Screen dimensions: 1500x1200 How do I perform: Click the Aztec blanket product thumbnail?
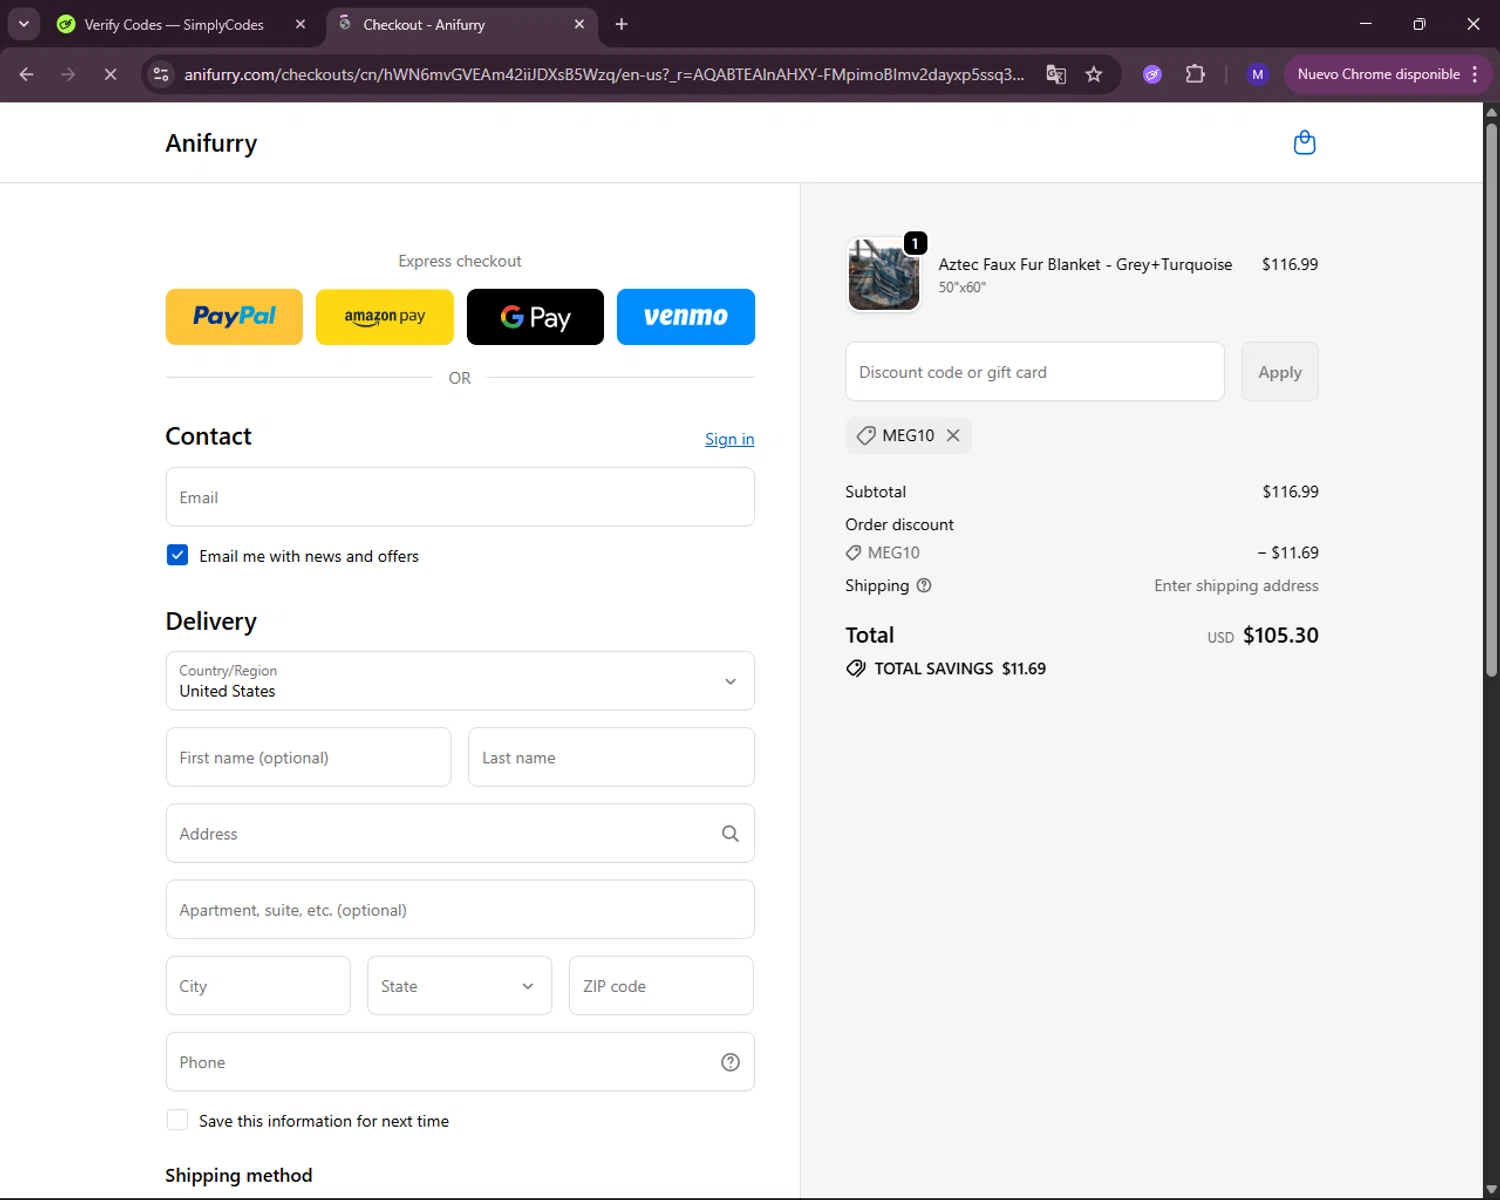(x=884, y=275)
